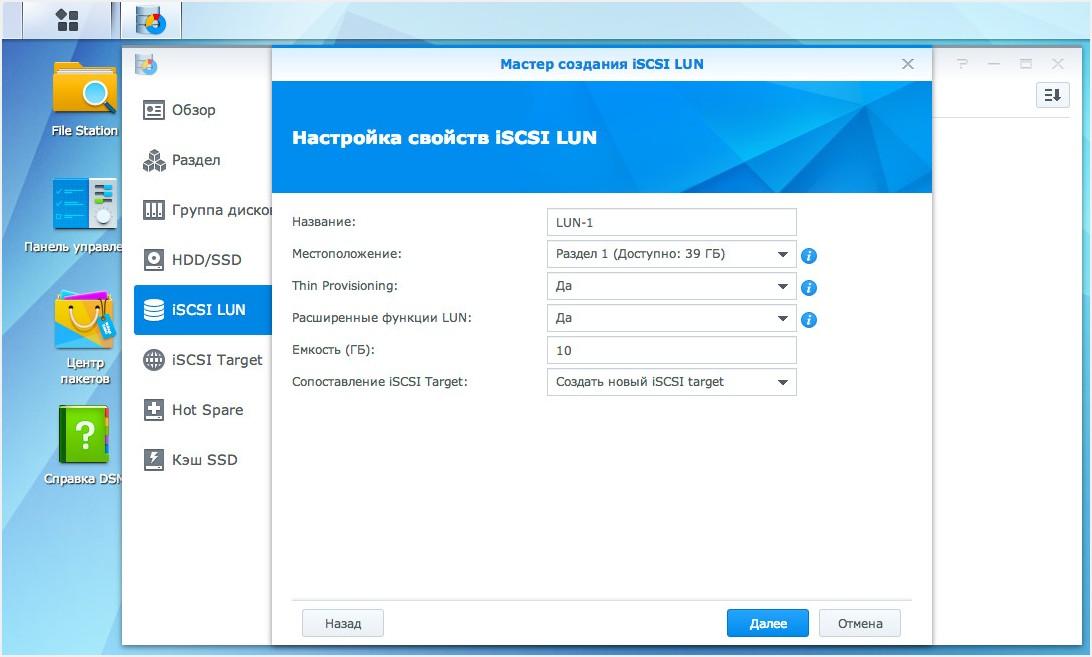Switch to the iSCSI LUN tab
Viewport: 1092px width, 657px height.
[205, 310]
